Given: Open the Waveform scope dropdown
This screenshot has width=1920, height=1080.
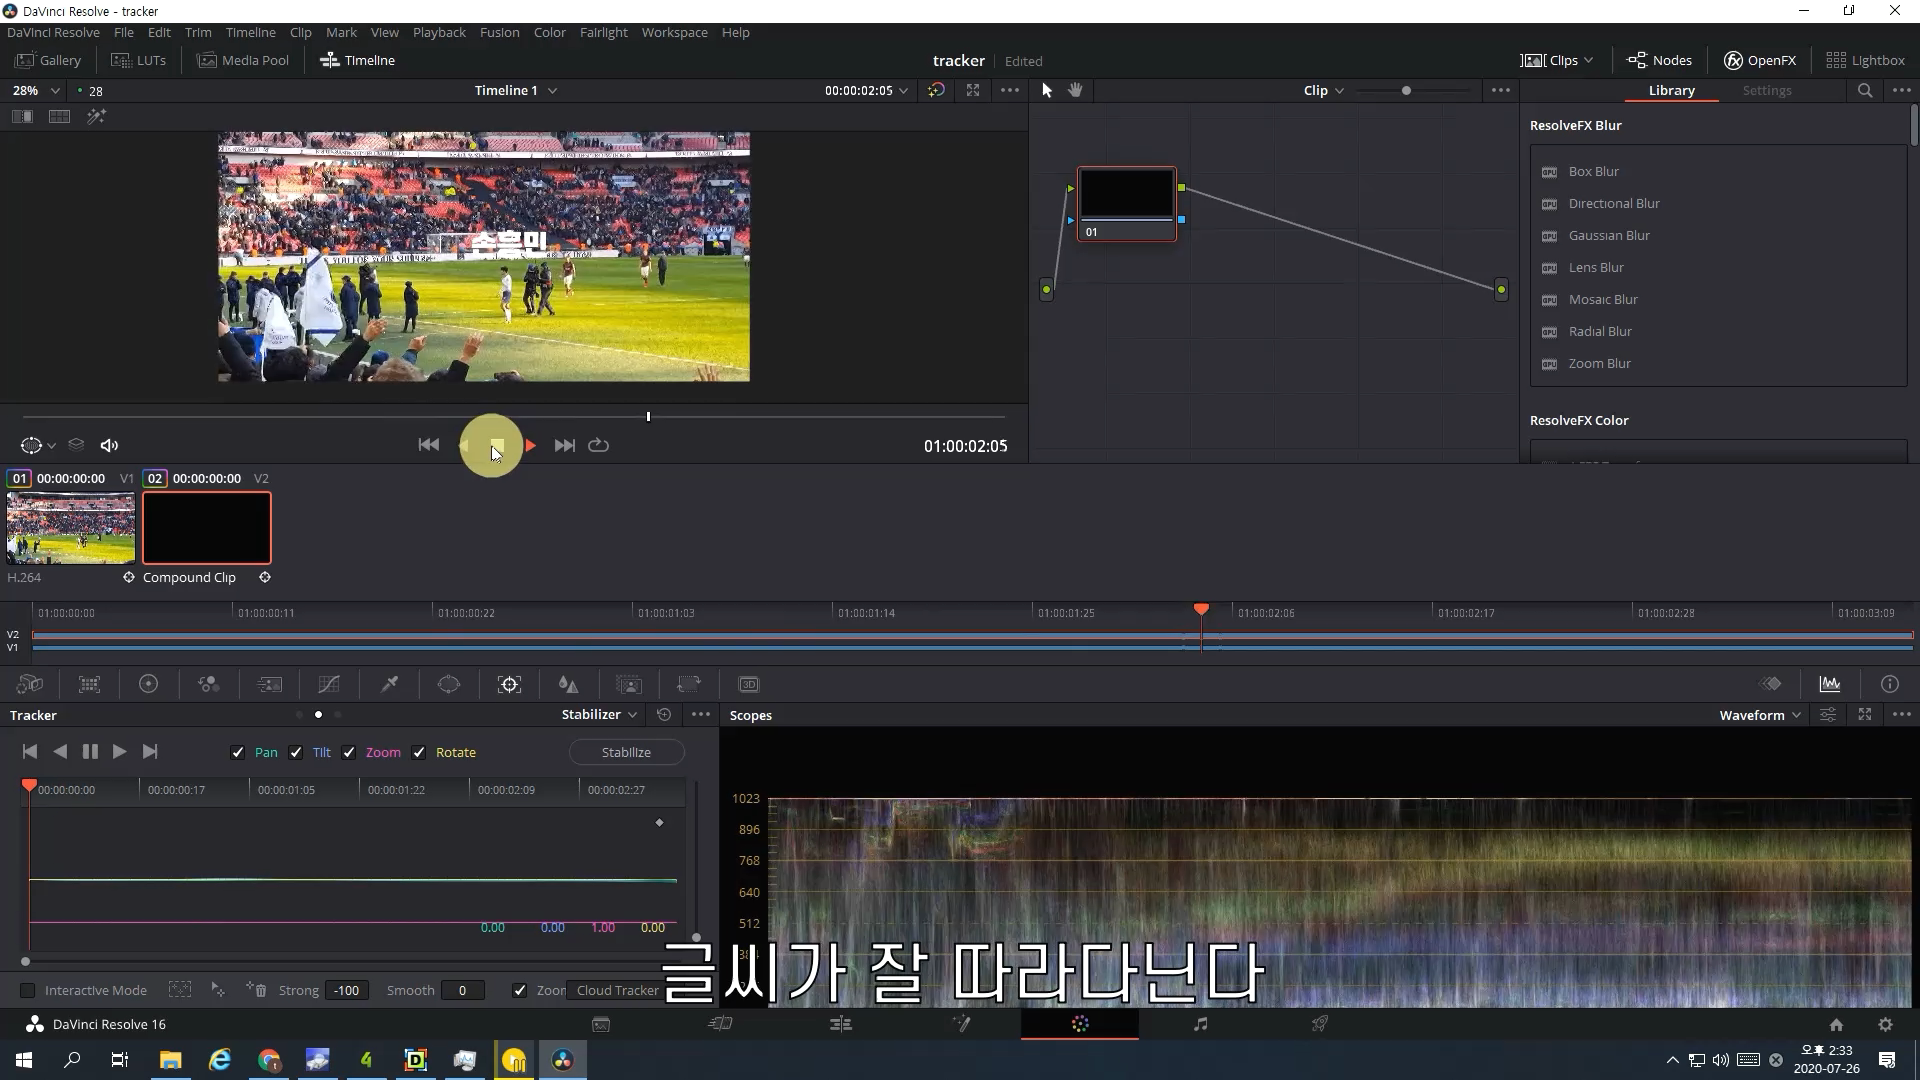Looking at the screenshot, I should point(1760,715).
